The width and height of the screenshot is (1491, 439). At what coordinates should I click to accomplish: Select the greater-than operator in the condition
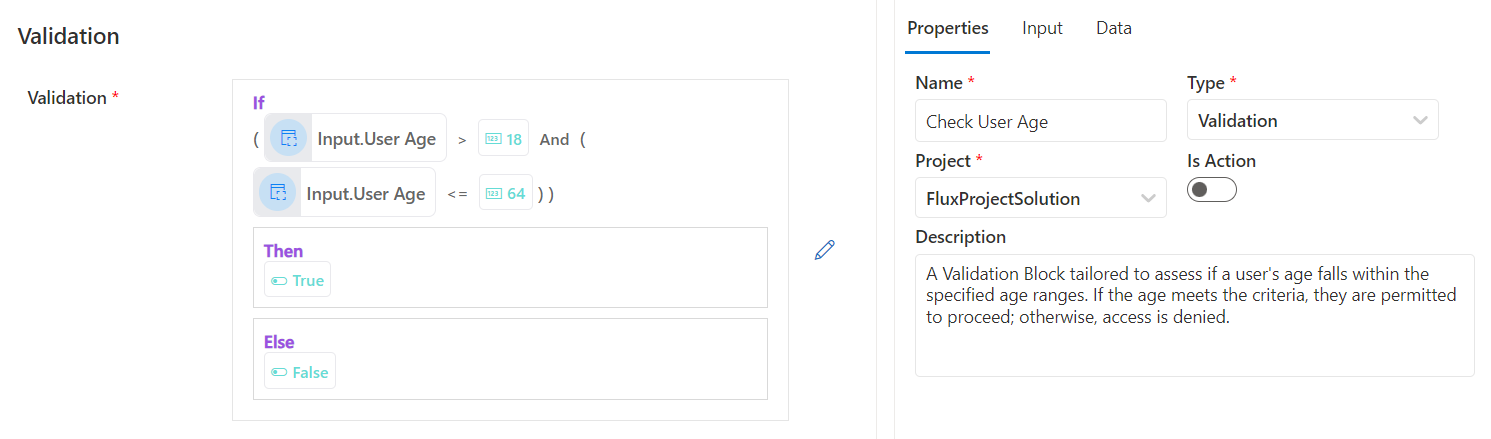pos(462,140)
